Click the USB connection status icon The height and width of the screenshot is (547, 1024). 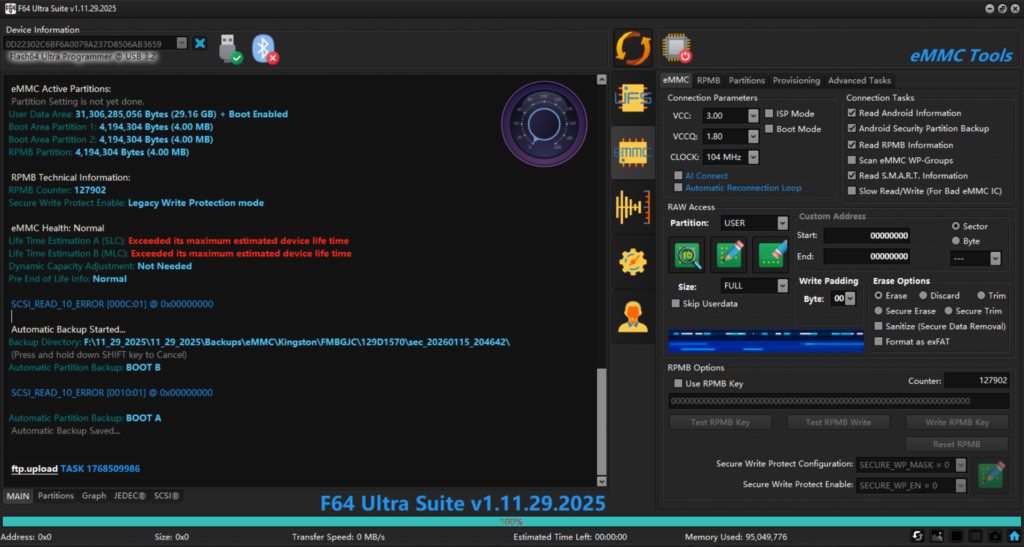click(229, 49)
